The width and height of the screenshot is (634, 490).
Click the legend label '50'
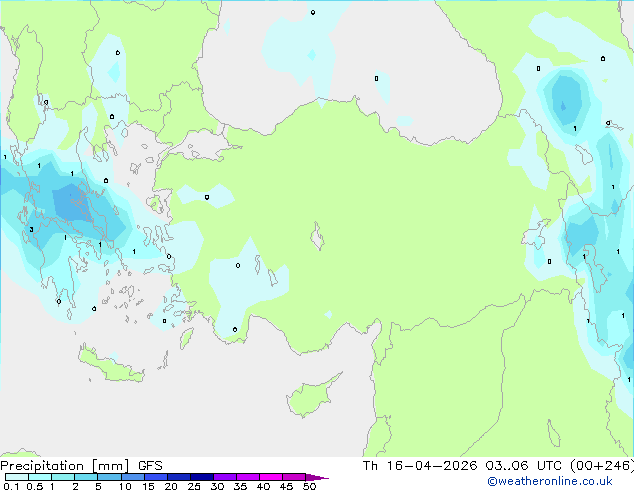pos(309,486)
